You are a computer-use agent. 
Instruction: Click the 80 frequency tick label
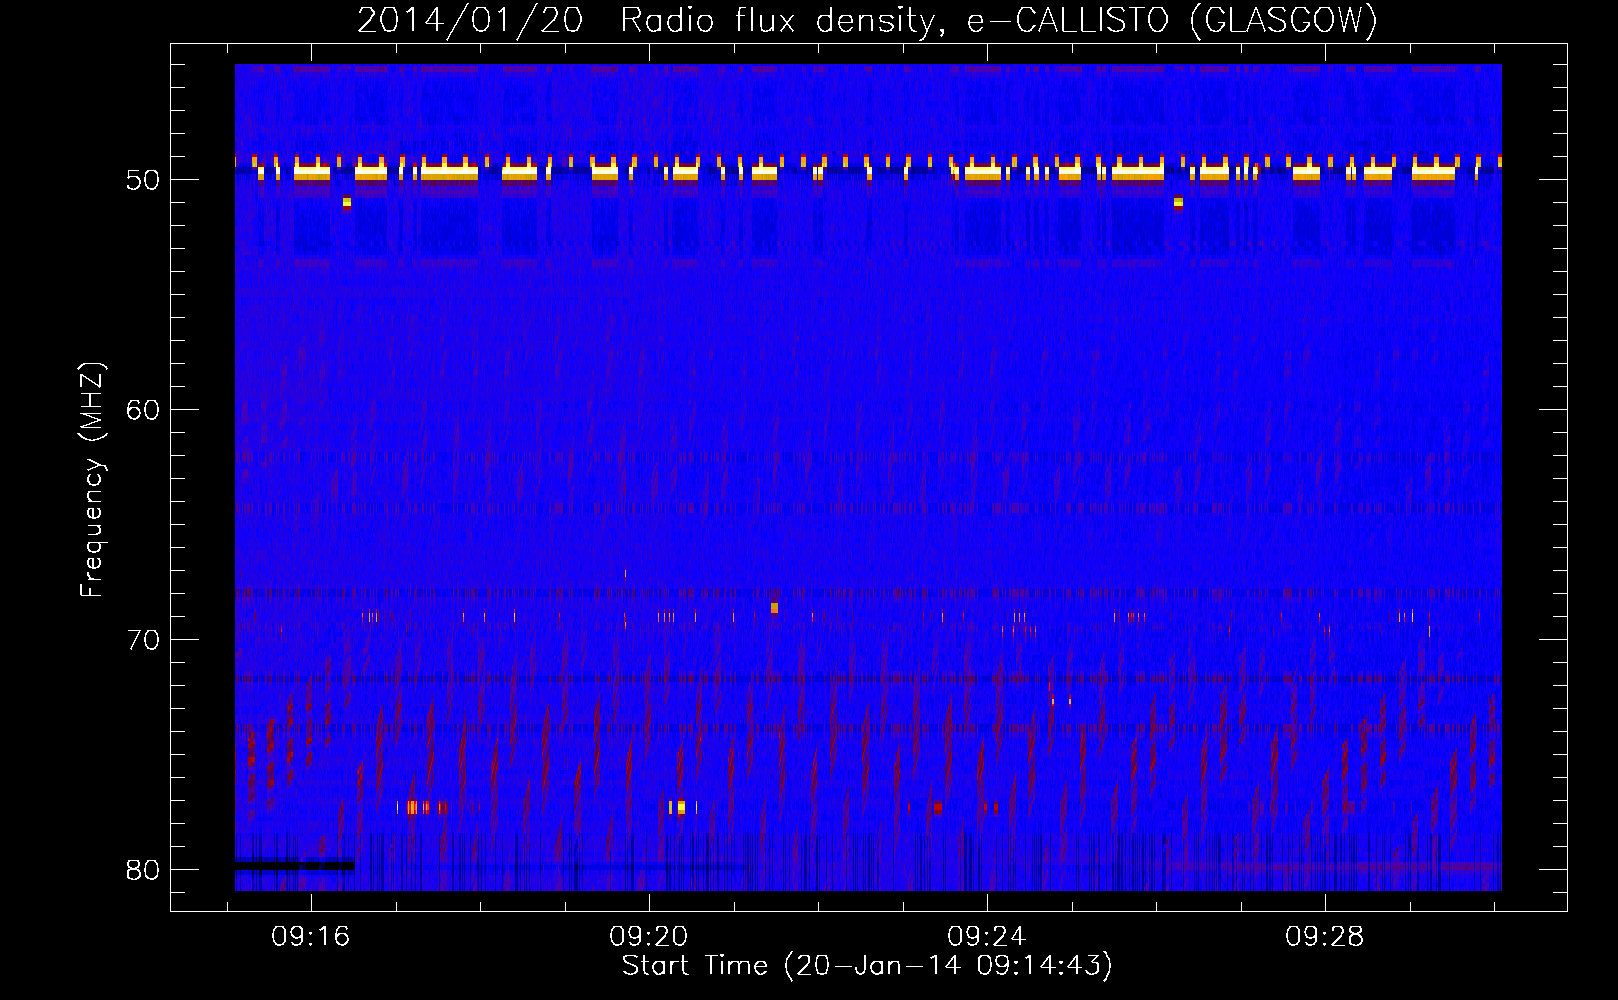tap(143, 870)
